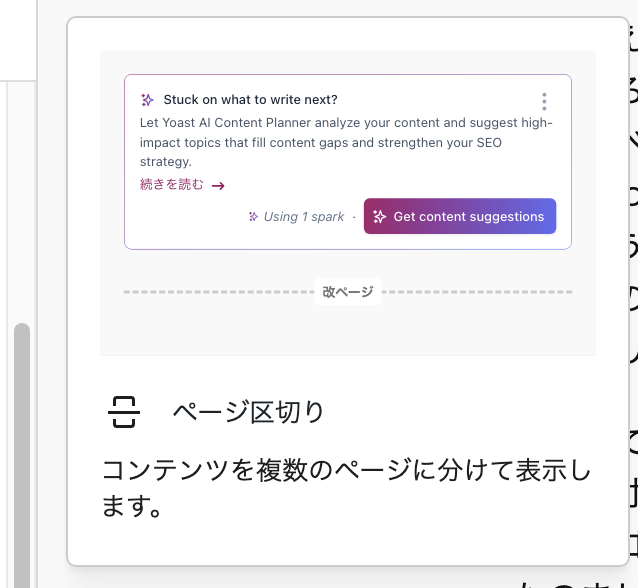Screen dimensions: 638x588
Task: Click the arrow icon after 続きを読む
Action: [218, 186]
